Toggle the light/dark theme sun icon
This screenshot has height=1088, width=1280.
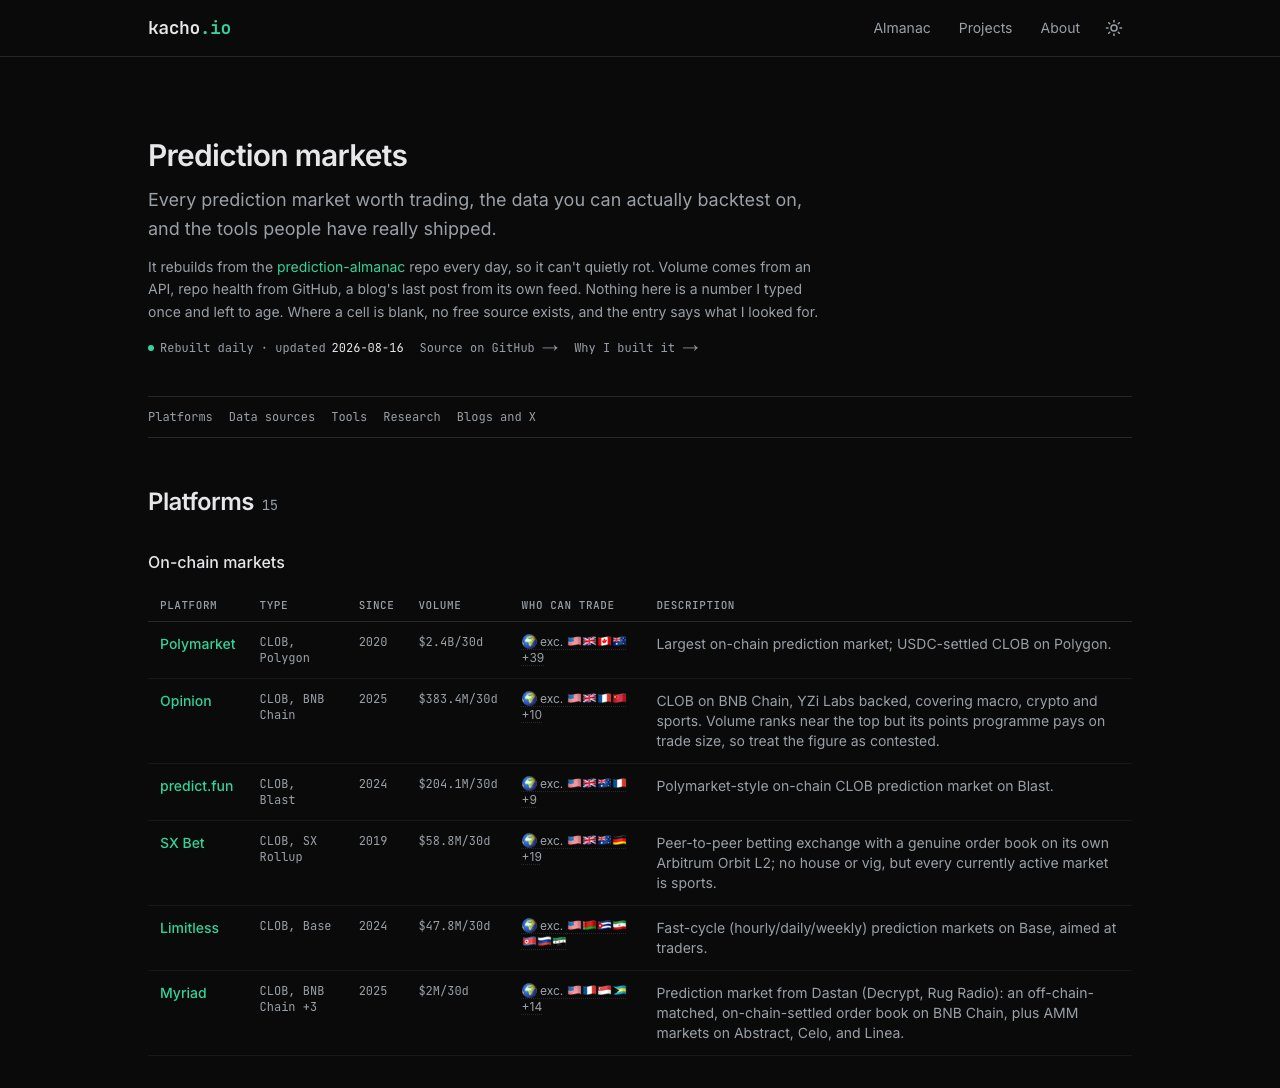pyautogui.click(x=1114, y=28)
